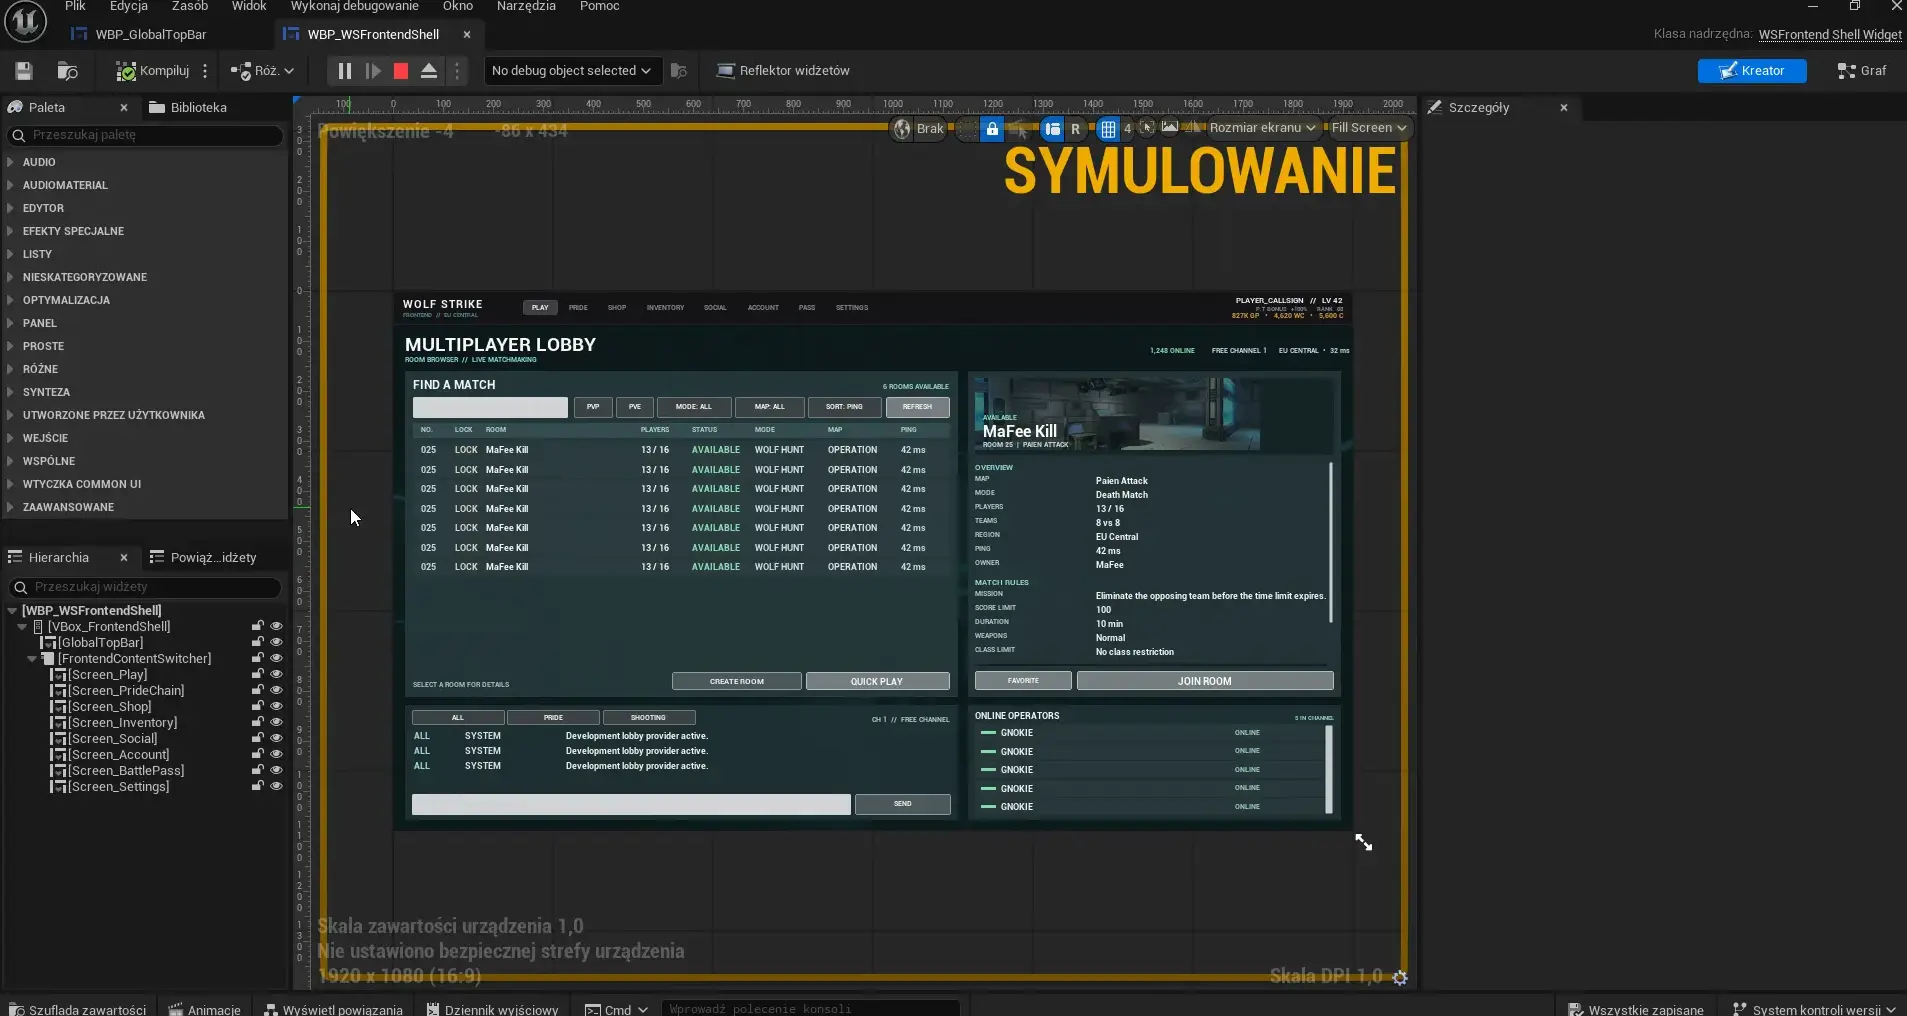Switch to WBP_GlobalTopBar tab

pyautogui.click(x=150, y=34)
